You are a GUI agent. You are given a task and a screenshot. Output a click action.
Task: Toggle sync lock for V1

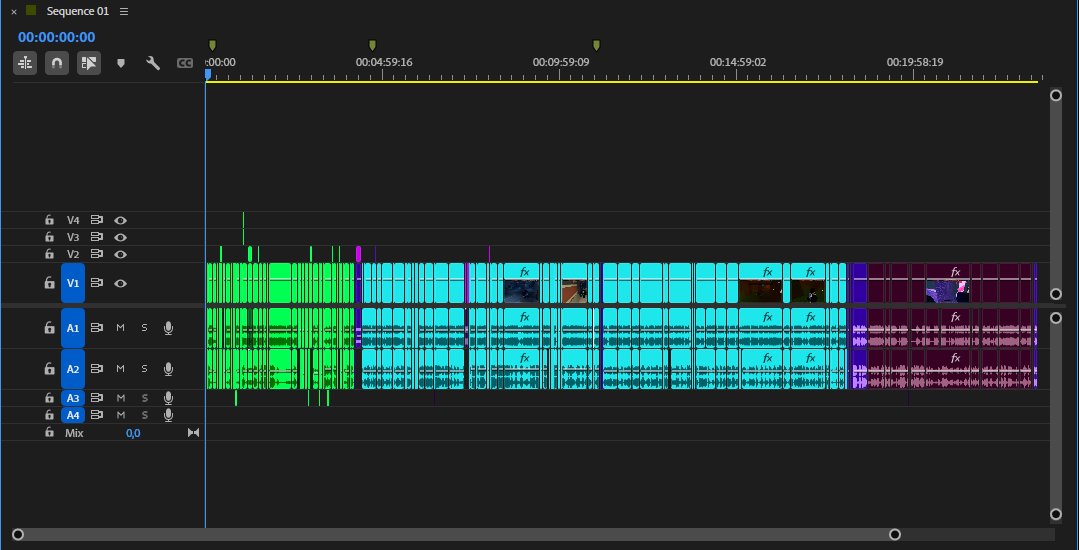coord(96,283)
